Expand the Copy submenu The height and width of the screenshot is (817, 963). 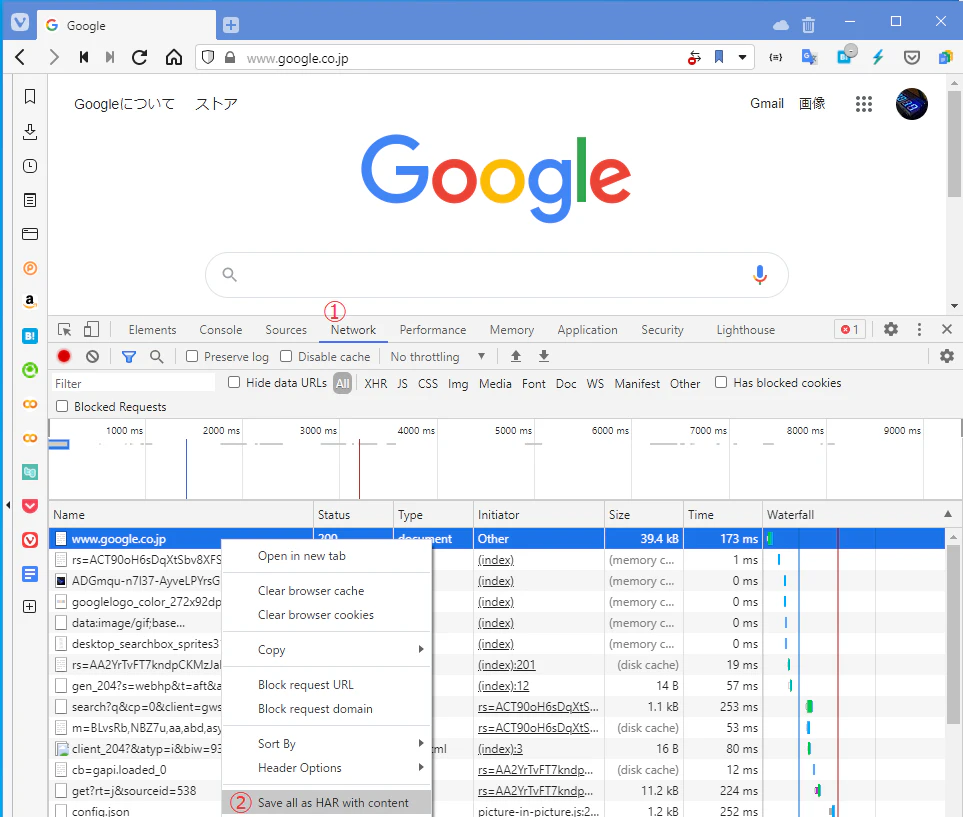pyautogui.click(x=326, y=649)
